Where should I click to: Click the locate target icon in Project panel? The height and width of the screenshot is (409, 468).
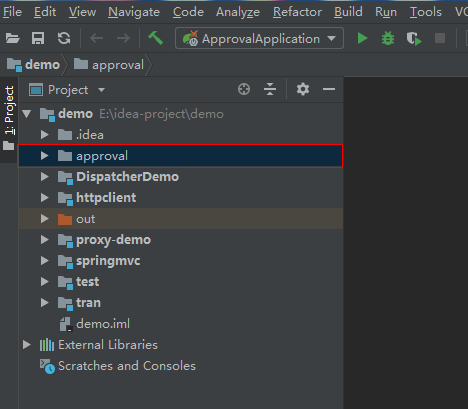(244, 89)
